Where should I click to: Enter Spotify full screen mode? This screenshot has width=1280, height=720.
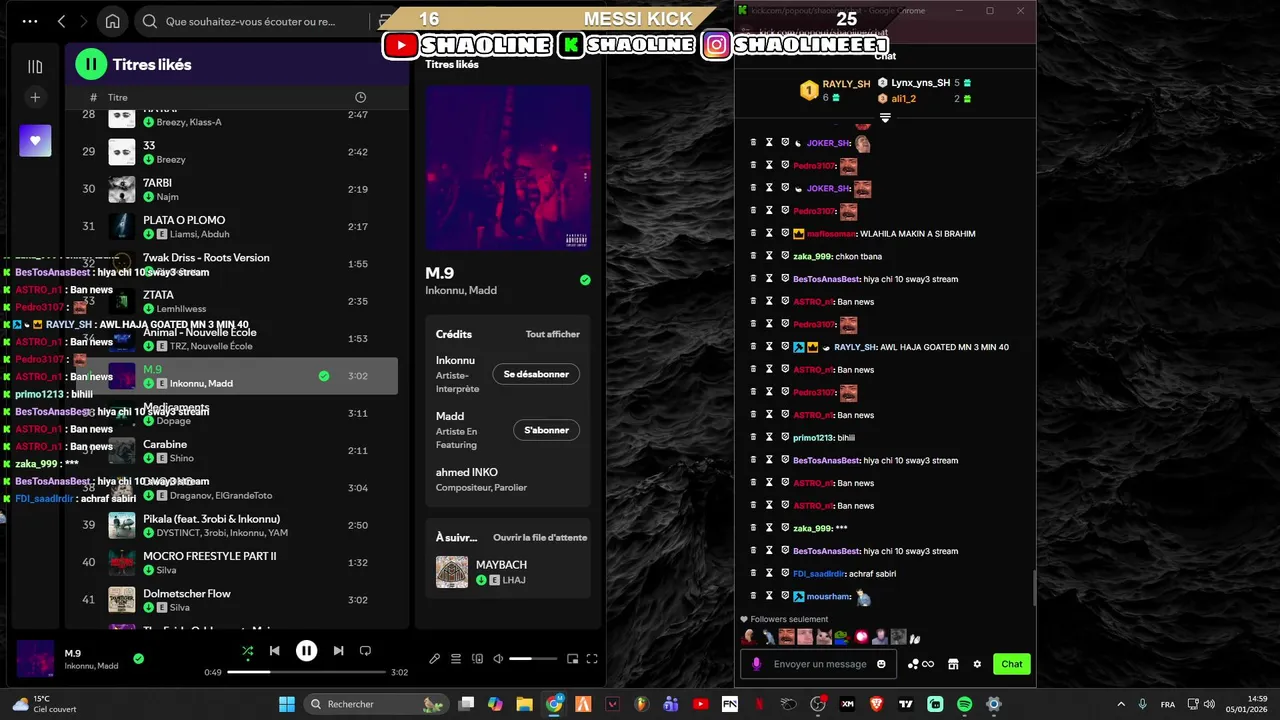[x=592, y=659]
